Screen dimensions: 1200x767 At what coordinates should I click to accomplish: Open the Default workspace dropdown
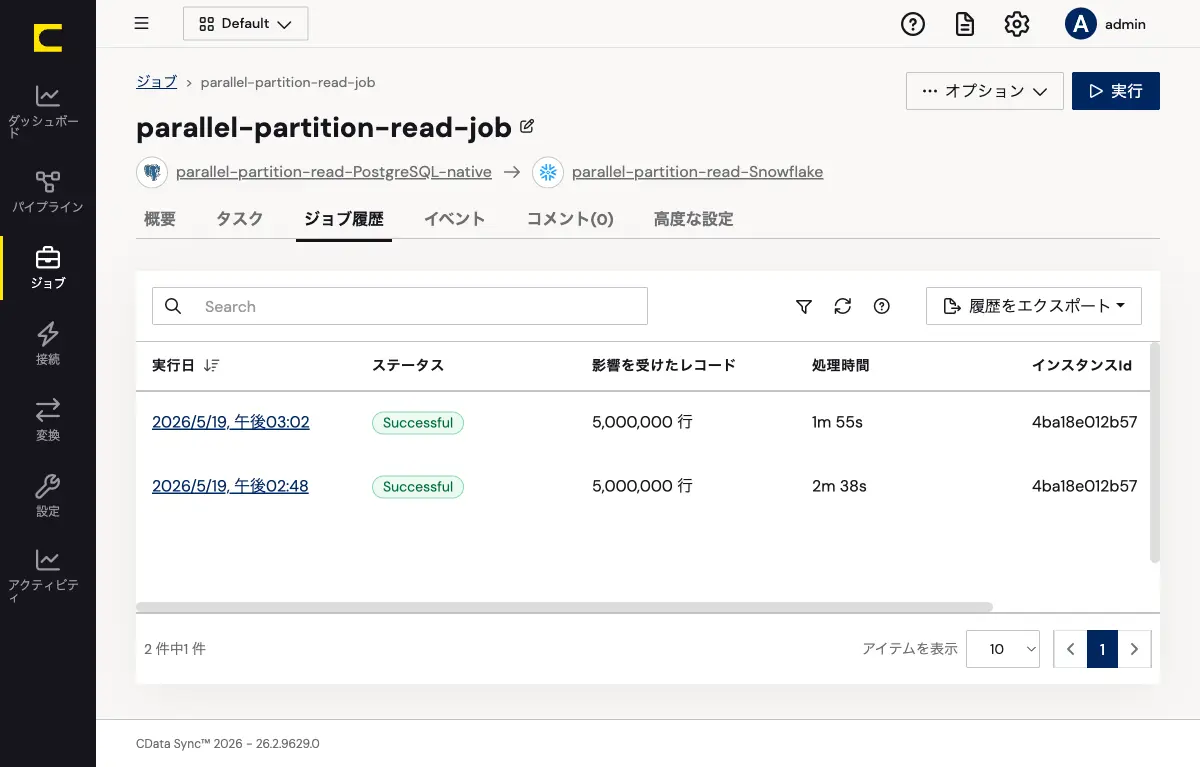coord(246,24)
